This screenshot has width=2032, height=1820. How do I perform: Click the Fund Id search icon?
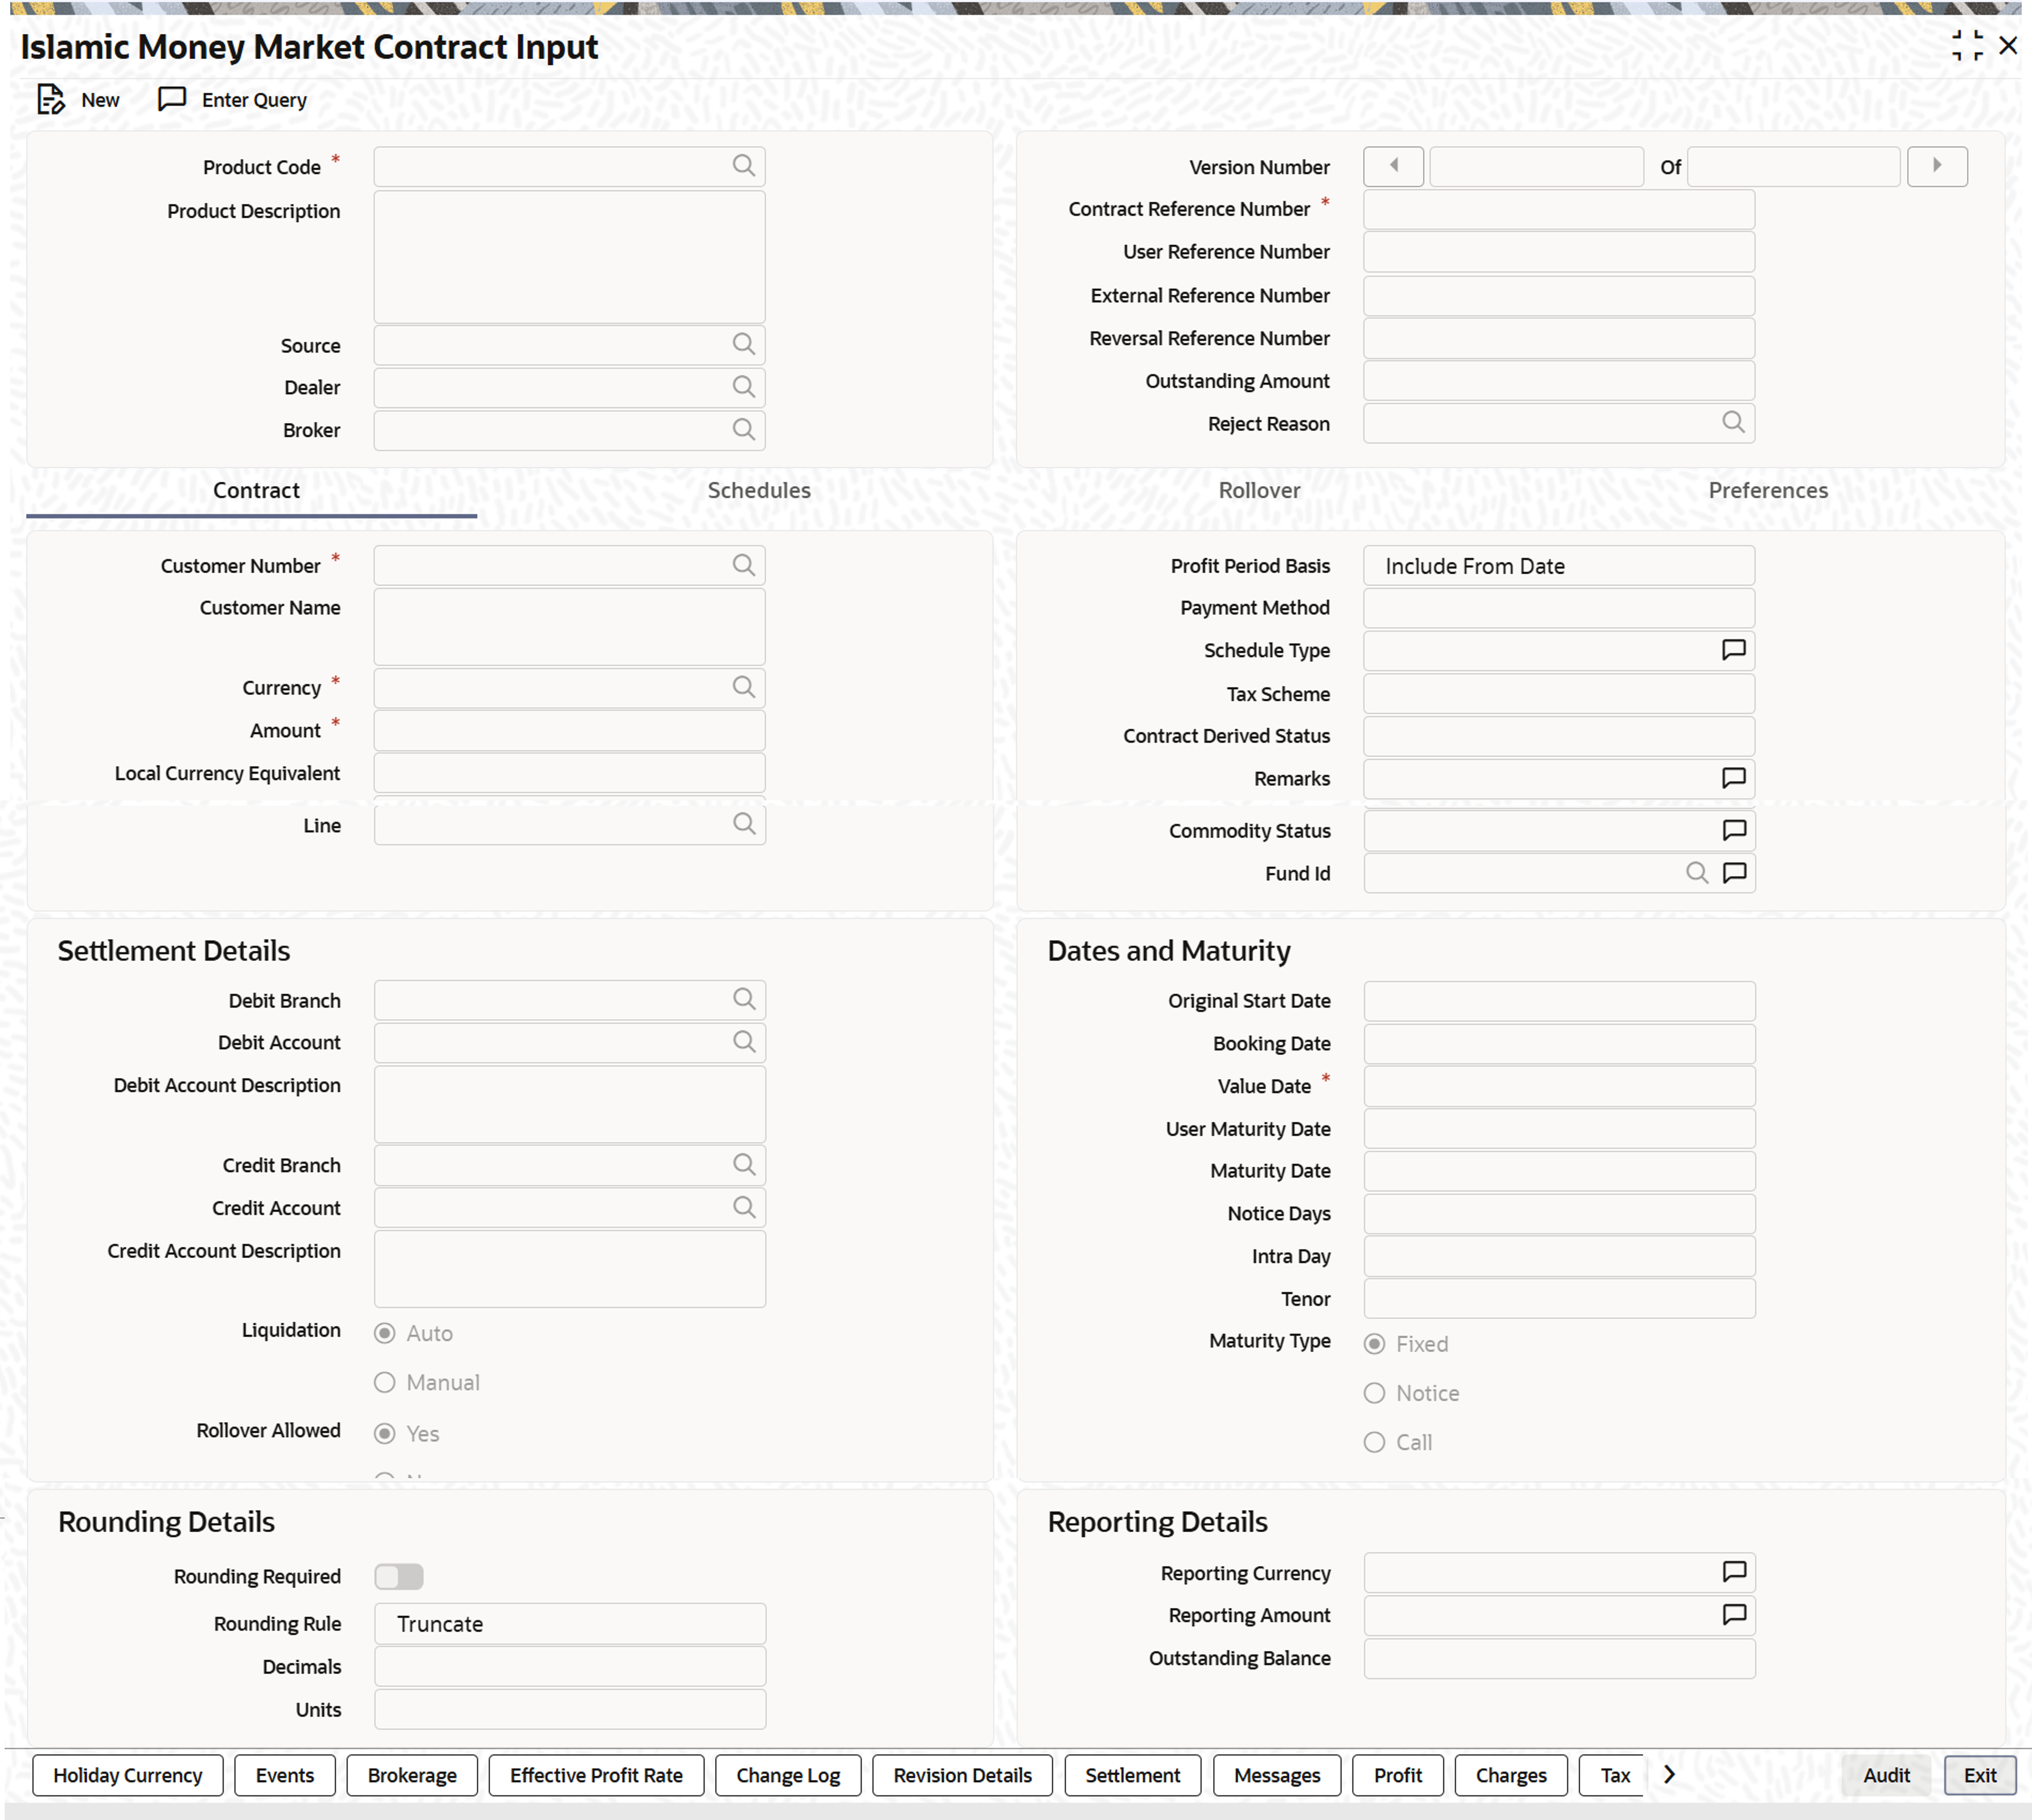(1696, 873)
